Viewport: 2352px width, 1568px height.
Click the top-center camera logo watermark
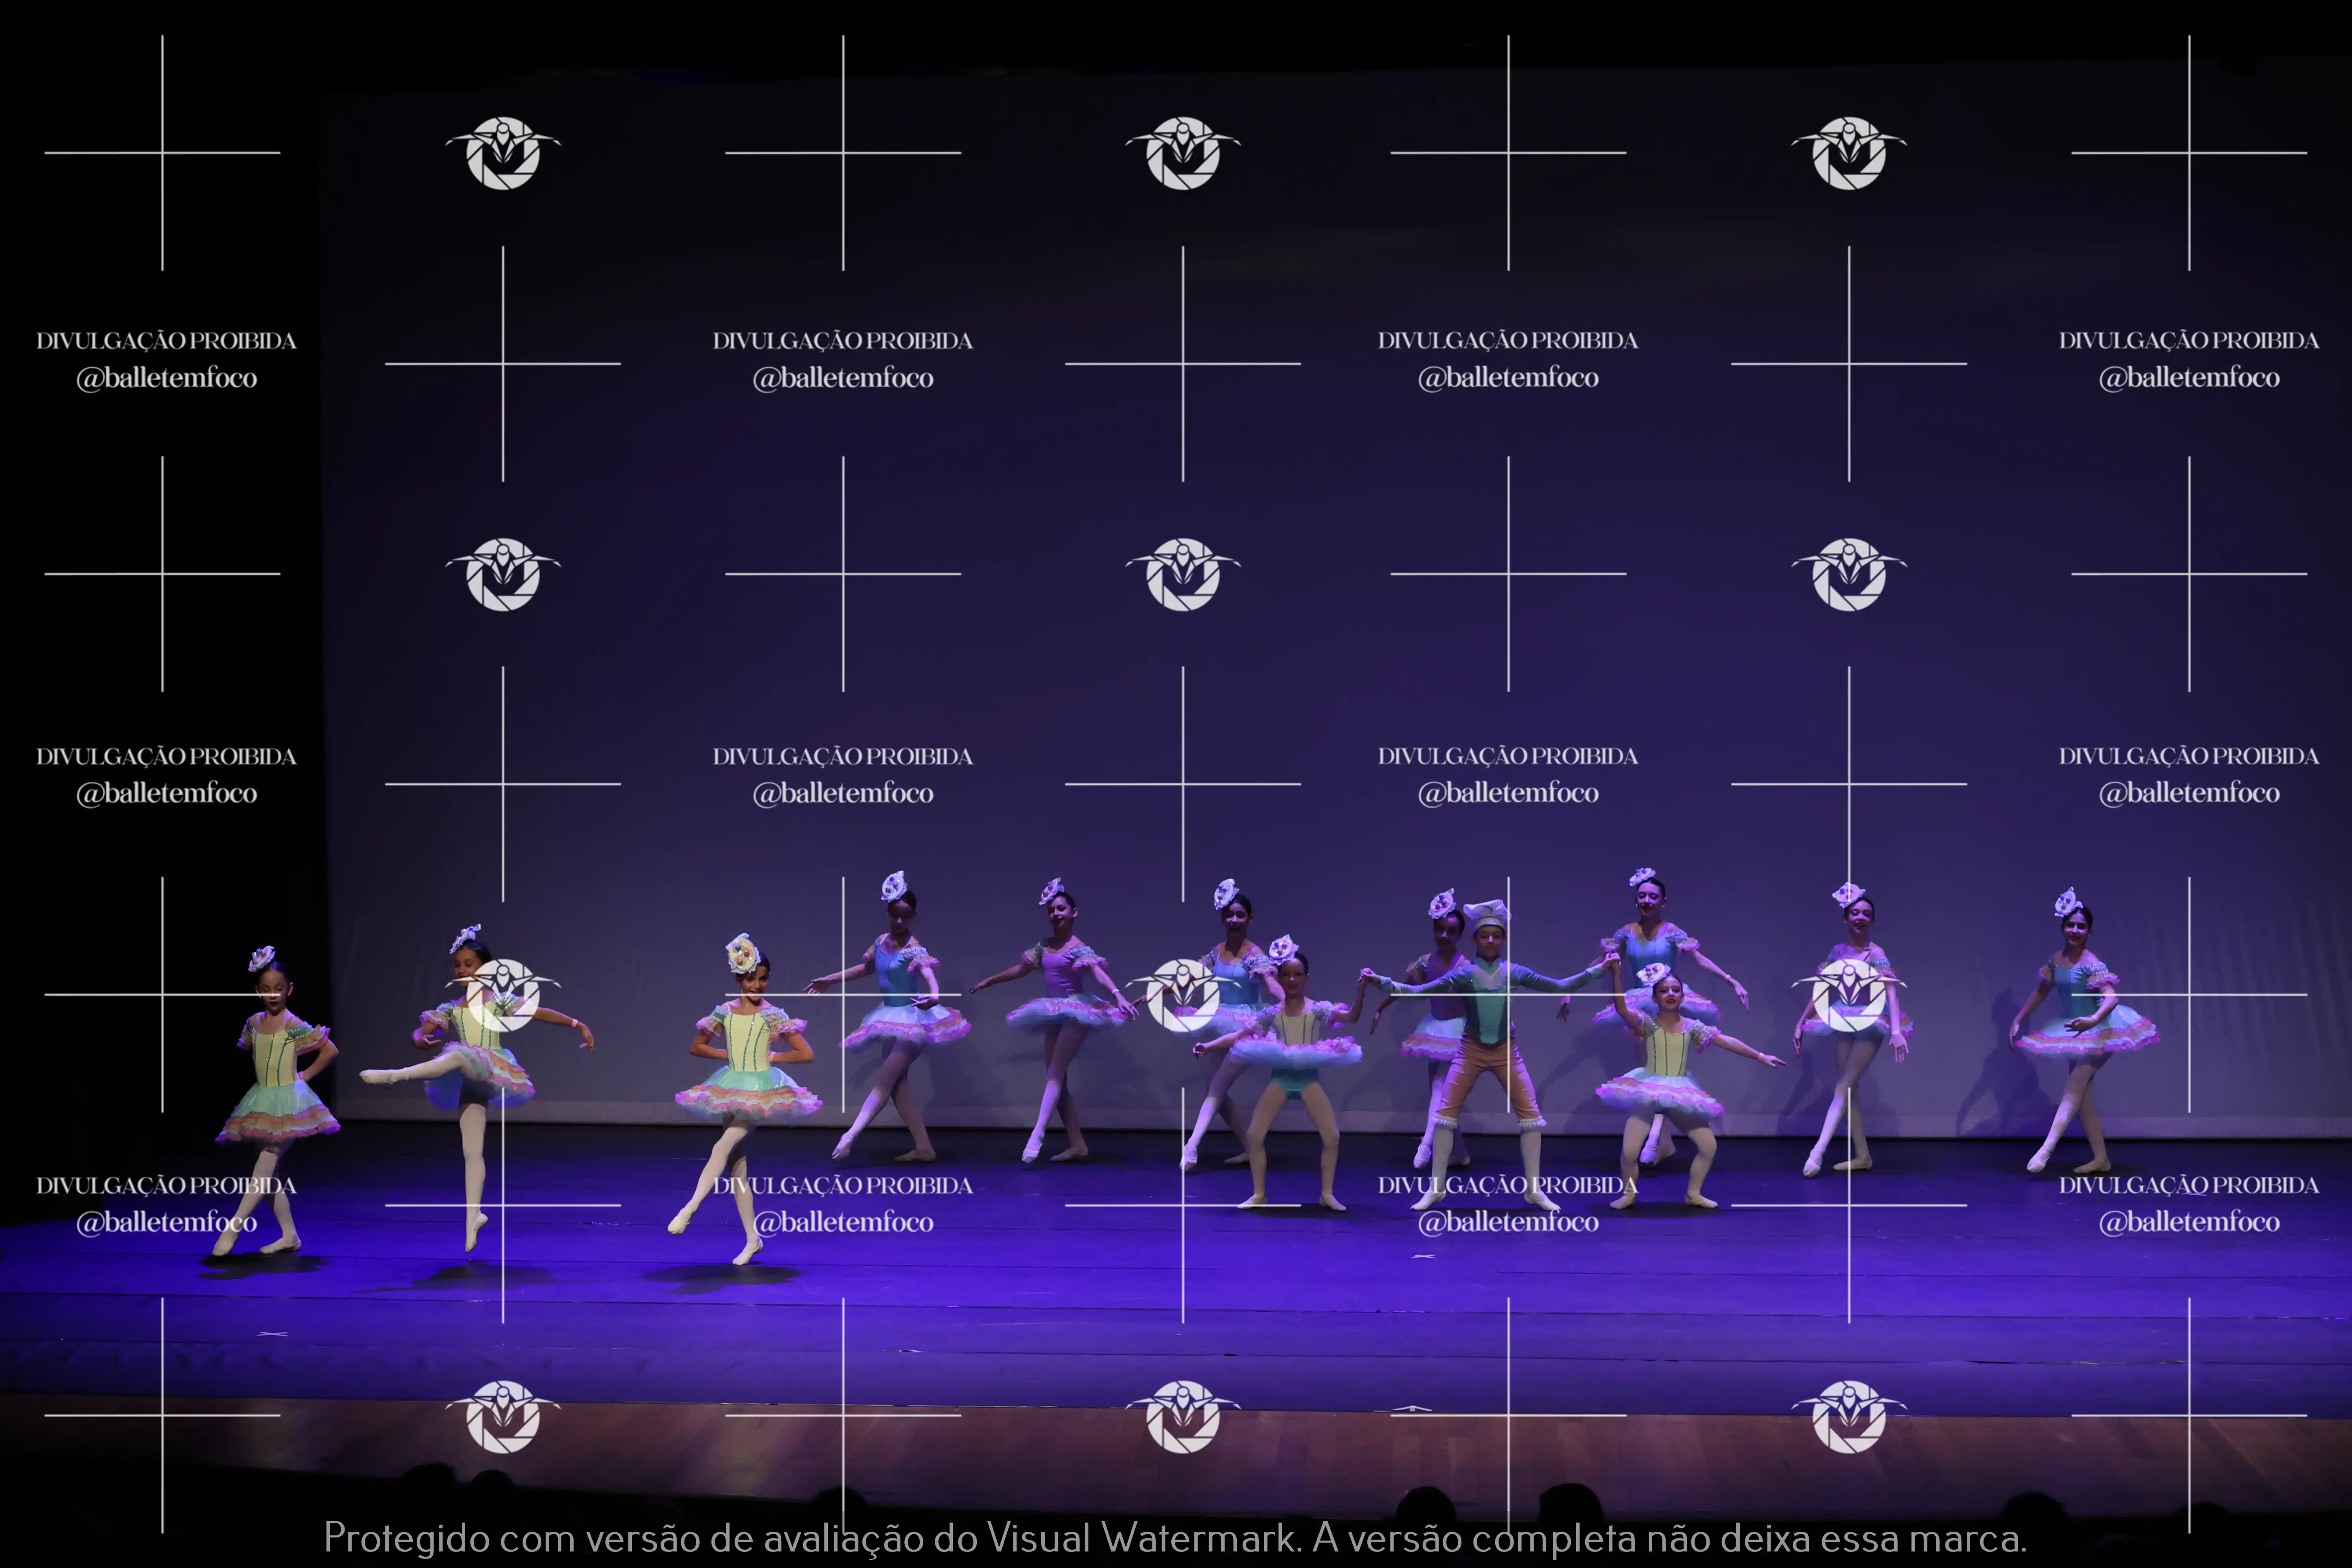click(x=1183, y=153)
